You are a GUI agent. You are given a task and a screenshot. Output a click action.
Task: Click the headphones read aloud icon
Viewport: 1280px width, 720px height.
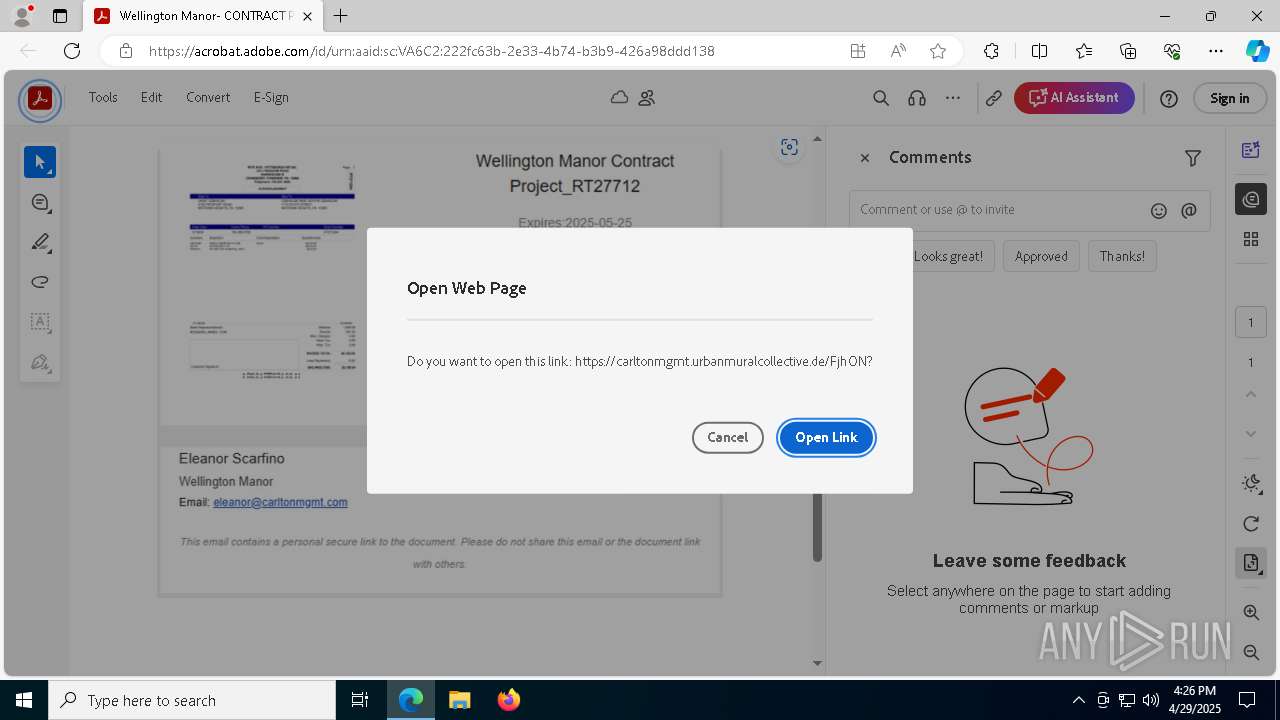click(x=917, y=98)
